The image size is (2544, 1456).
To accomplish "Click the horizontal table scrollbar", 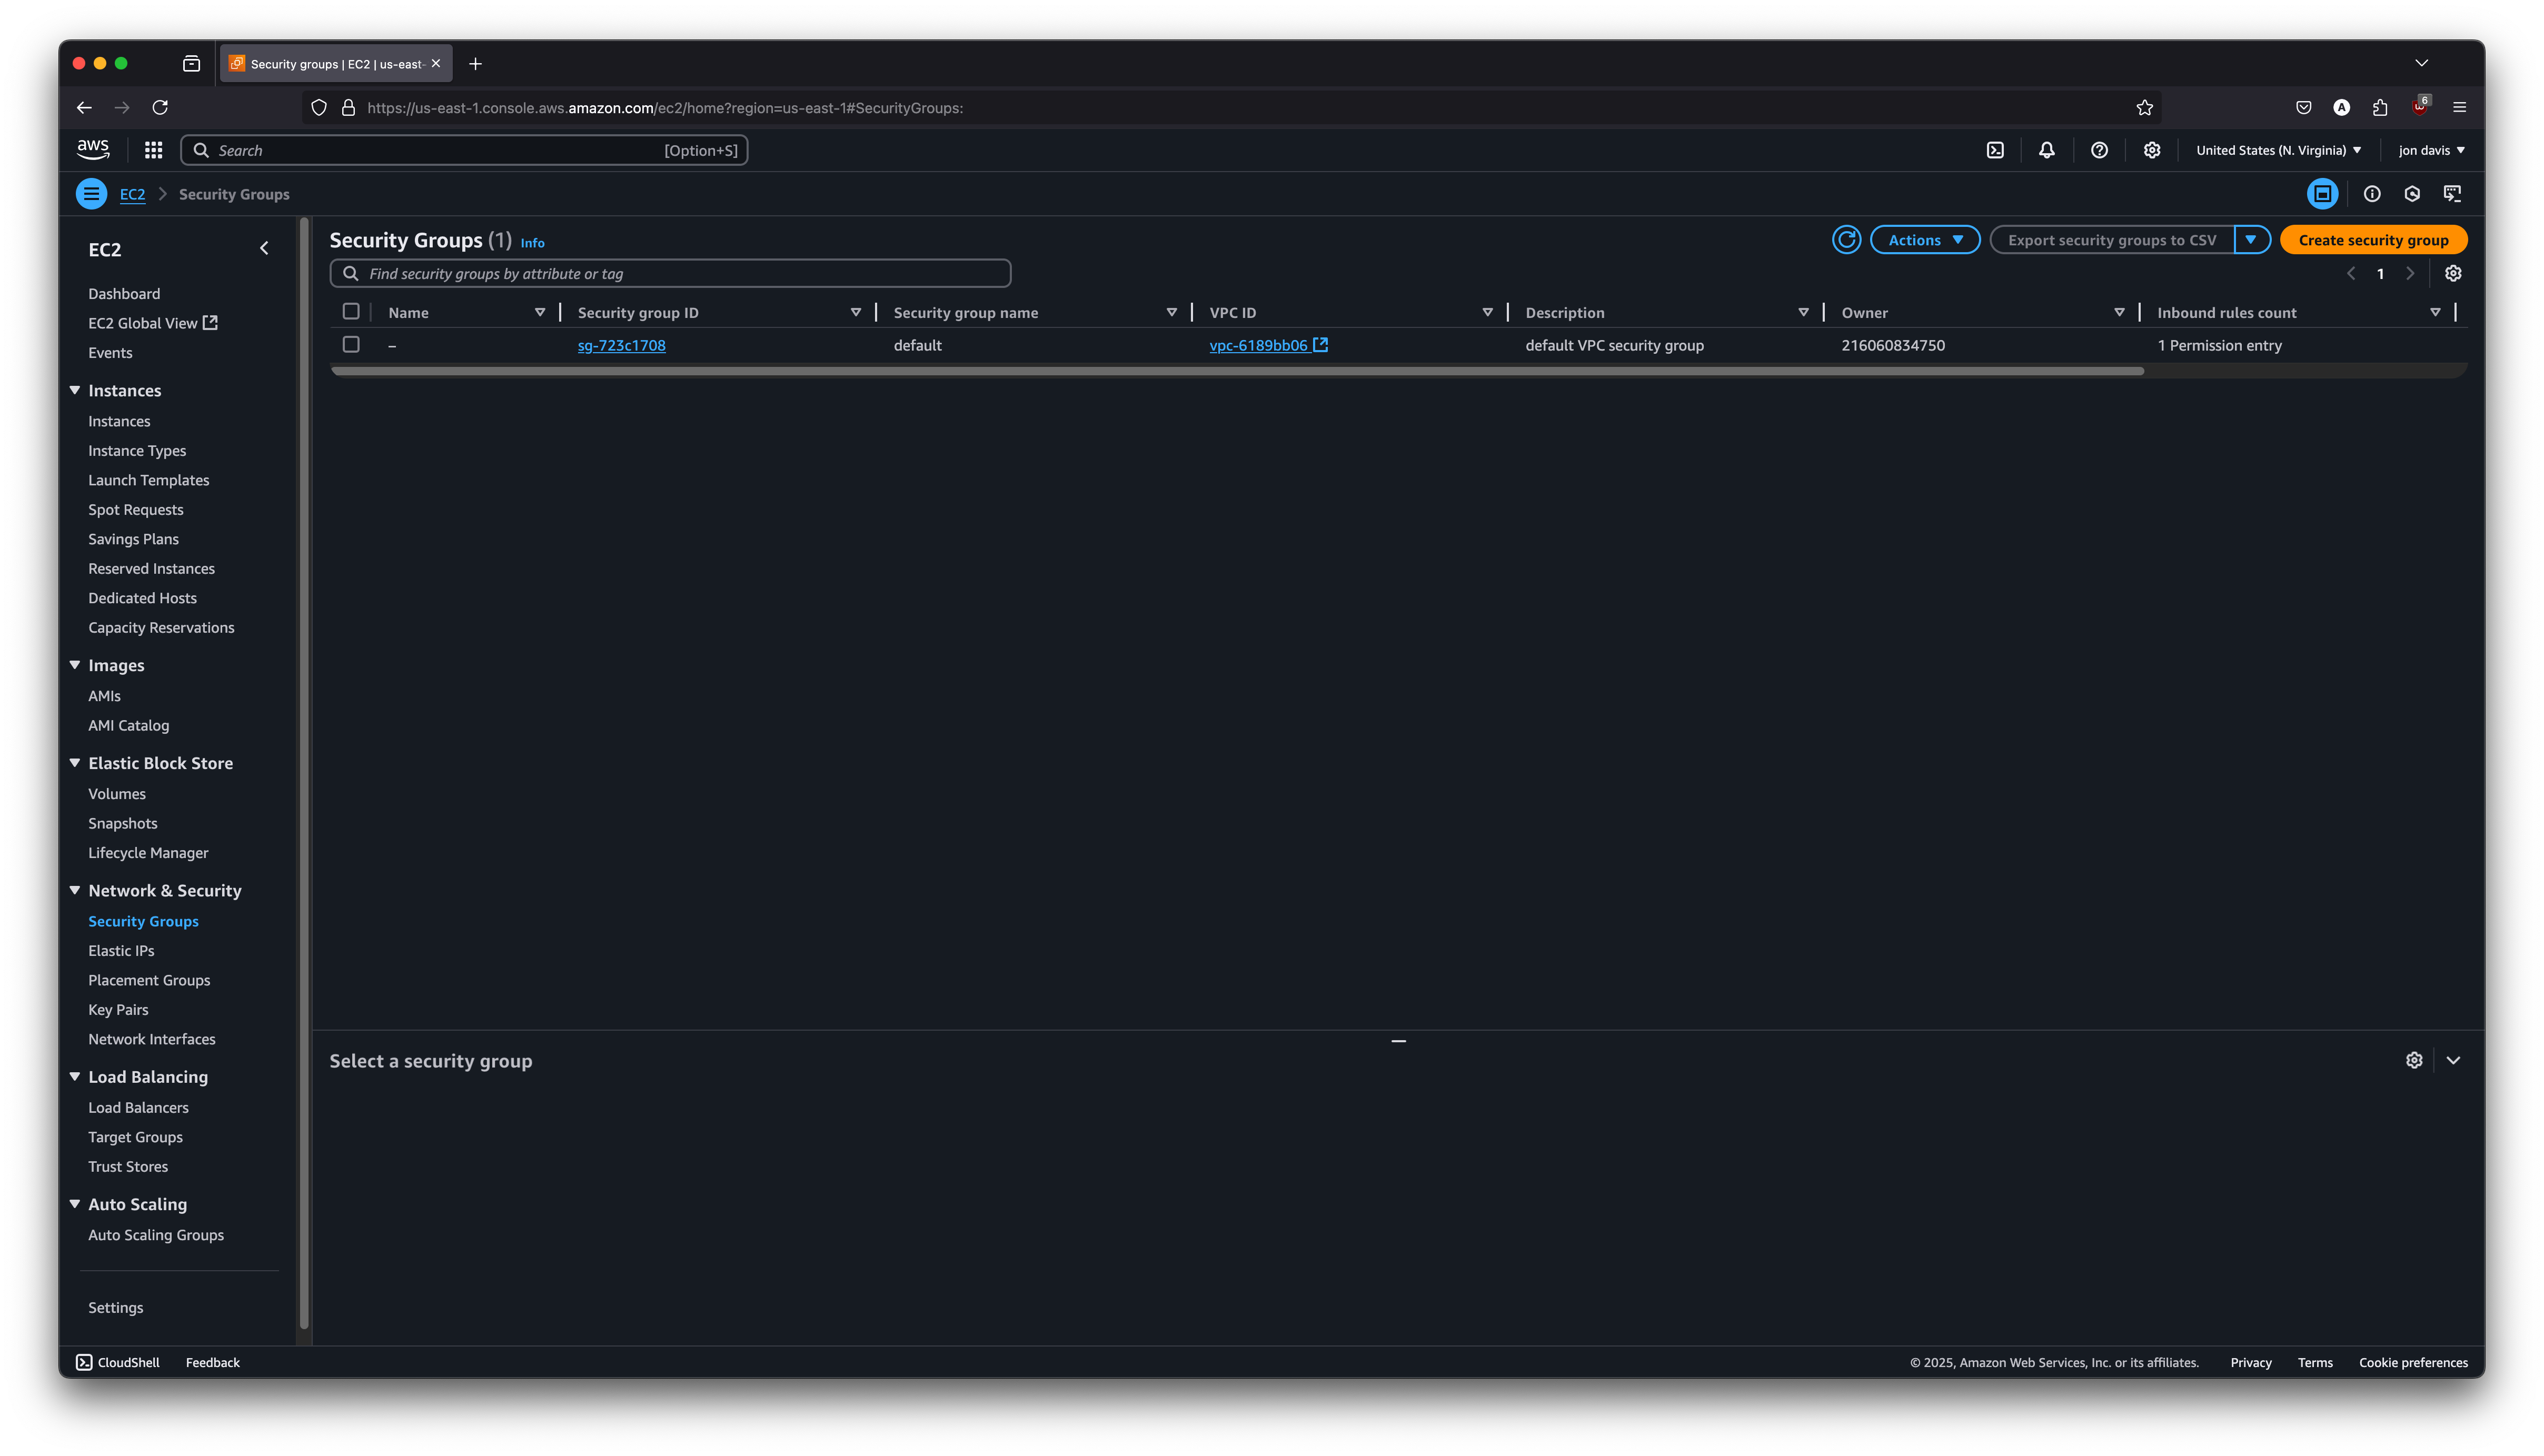I will pyautogui.click(x=1237, y=371).
